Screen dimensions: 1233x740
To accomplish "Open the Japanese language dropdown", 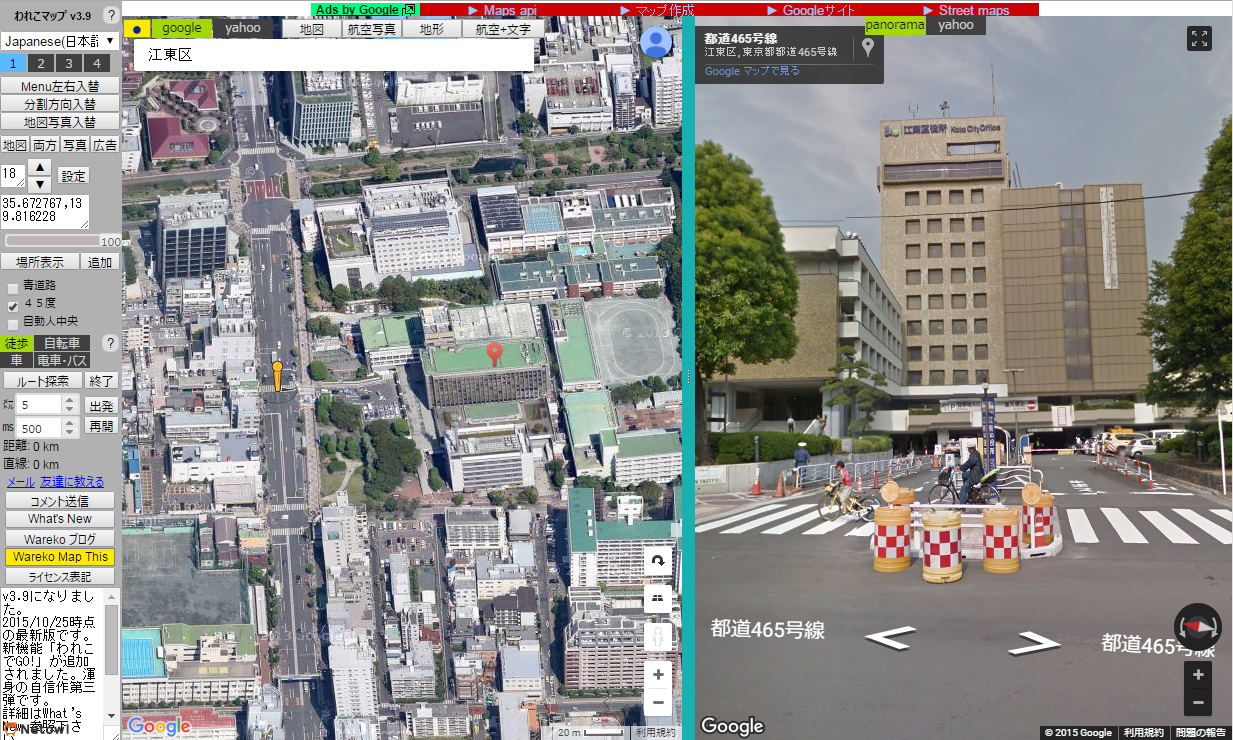I will tap(60, 41).
